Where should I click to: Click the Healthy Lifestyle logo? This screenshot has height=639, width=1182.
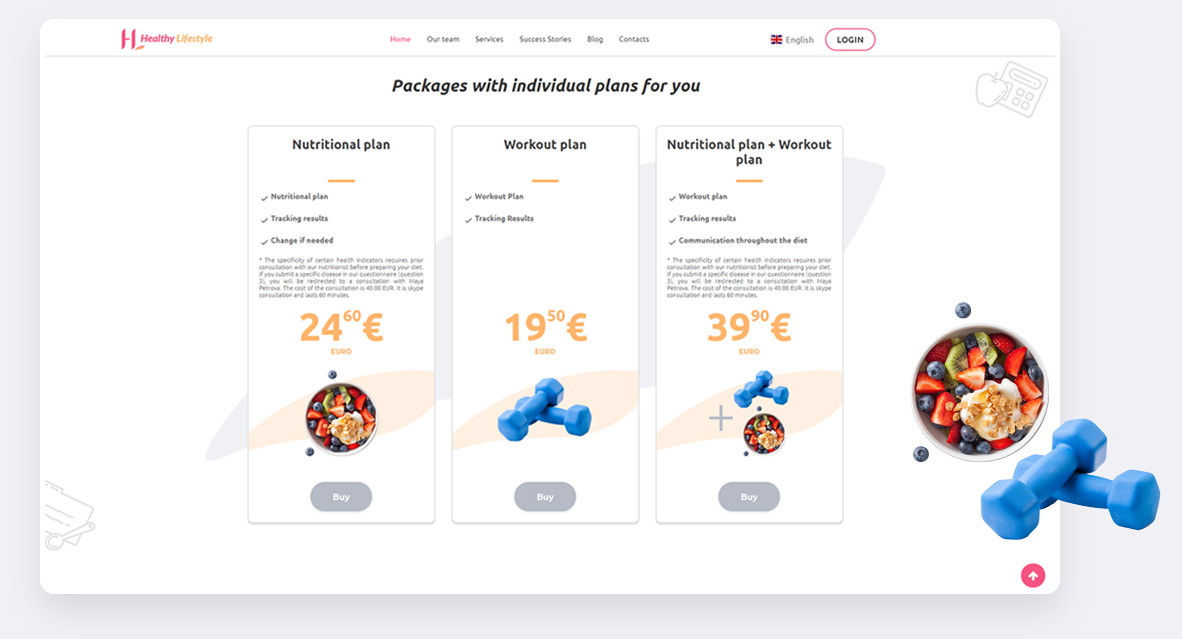(x=166, y=39)
